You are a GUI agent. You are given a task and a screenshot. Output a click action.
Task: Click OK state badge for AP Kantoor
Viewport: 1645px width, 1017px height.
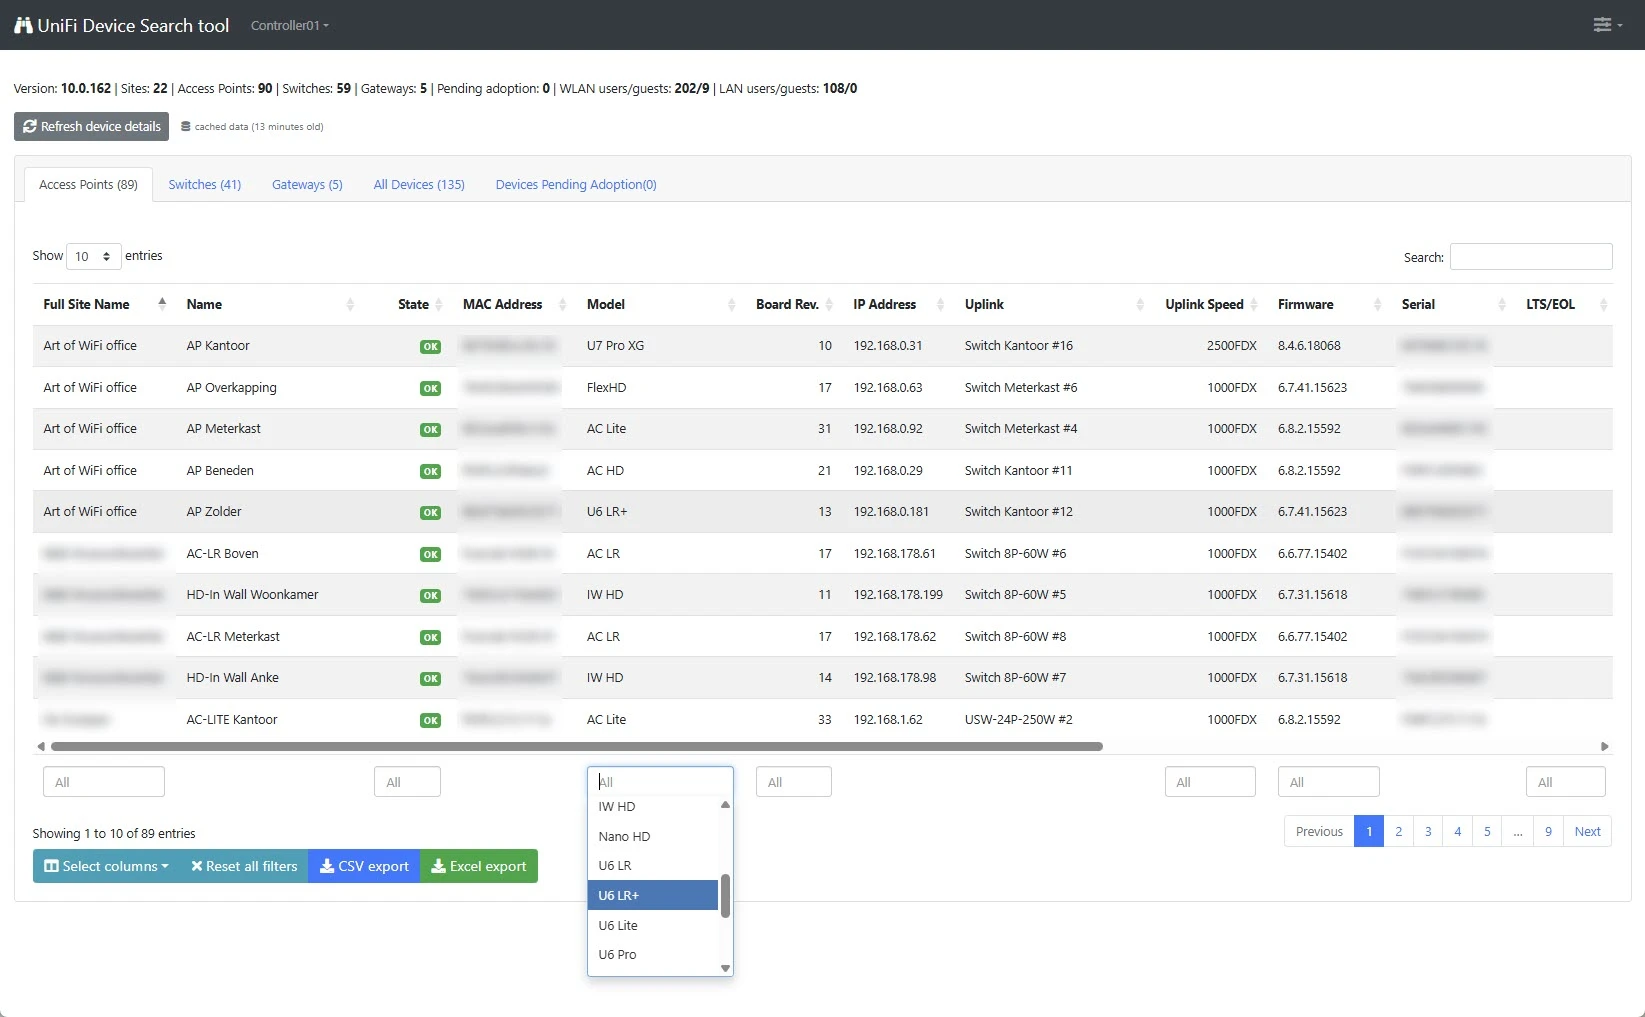[x=430, y=346]
